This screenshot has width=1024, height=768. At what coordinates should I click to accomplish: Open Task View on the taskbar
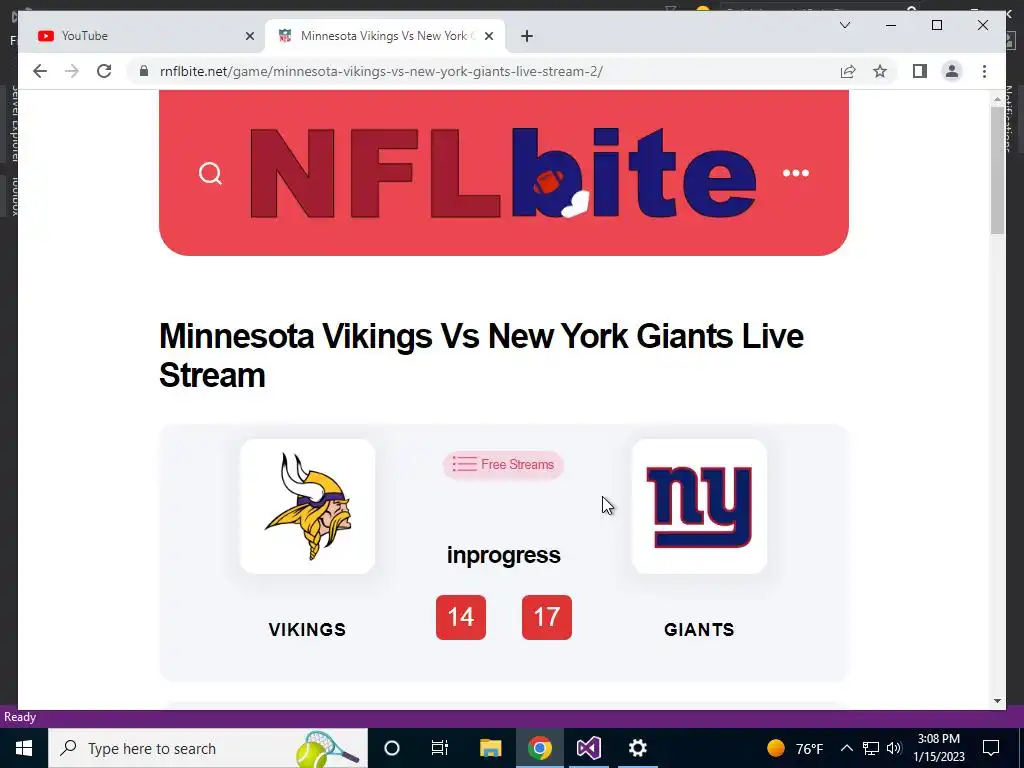pyautogui.click(x=440, y=748)
